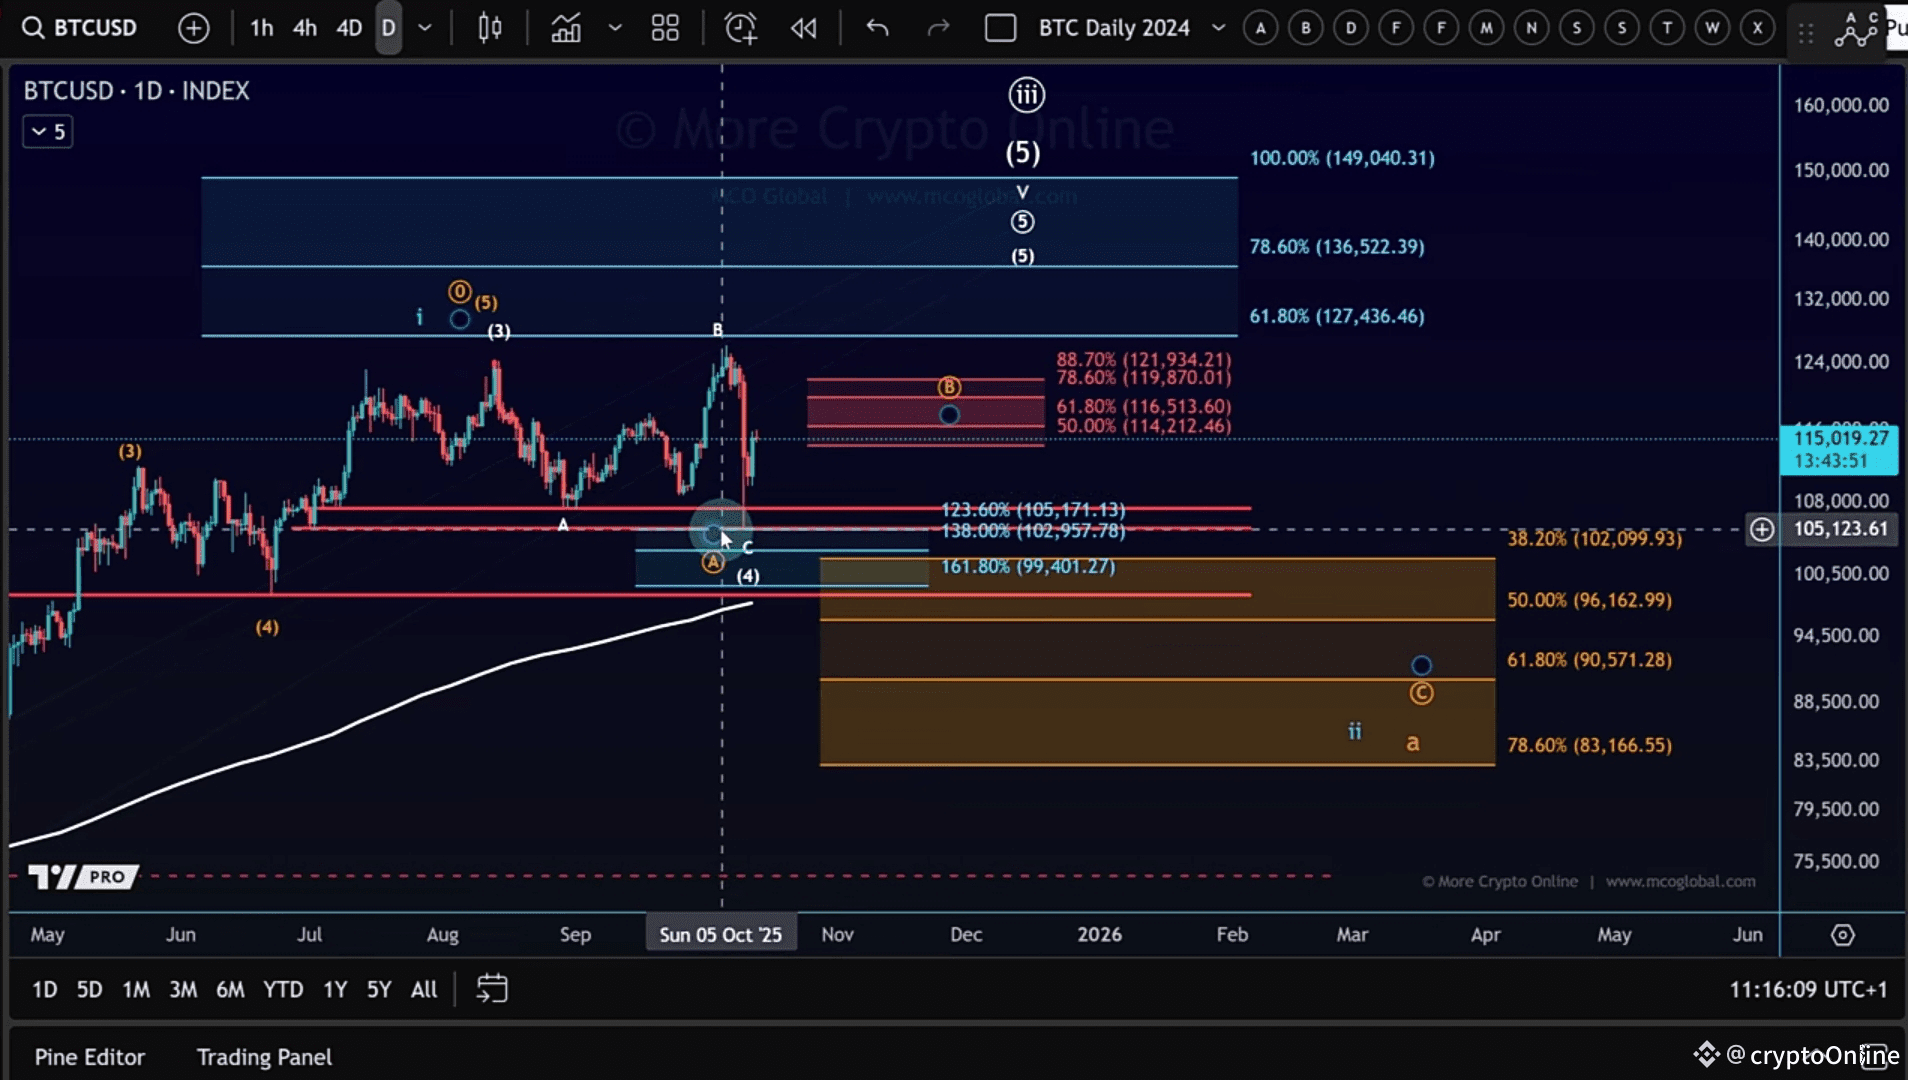Open timezone menu at 11:16:09 UTC+1
The width and height of the screenshot is (1908, 1080).
tap(1809, 990)
